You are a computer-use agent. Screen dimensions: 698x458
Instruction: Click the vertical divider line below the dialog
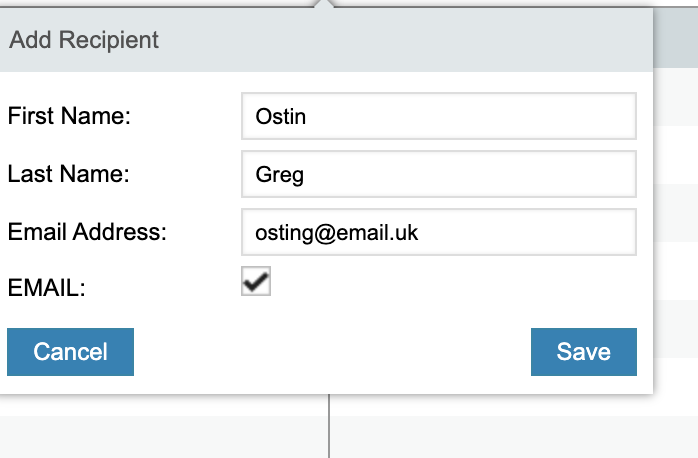pyautogui.click(x=329, y=428)
